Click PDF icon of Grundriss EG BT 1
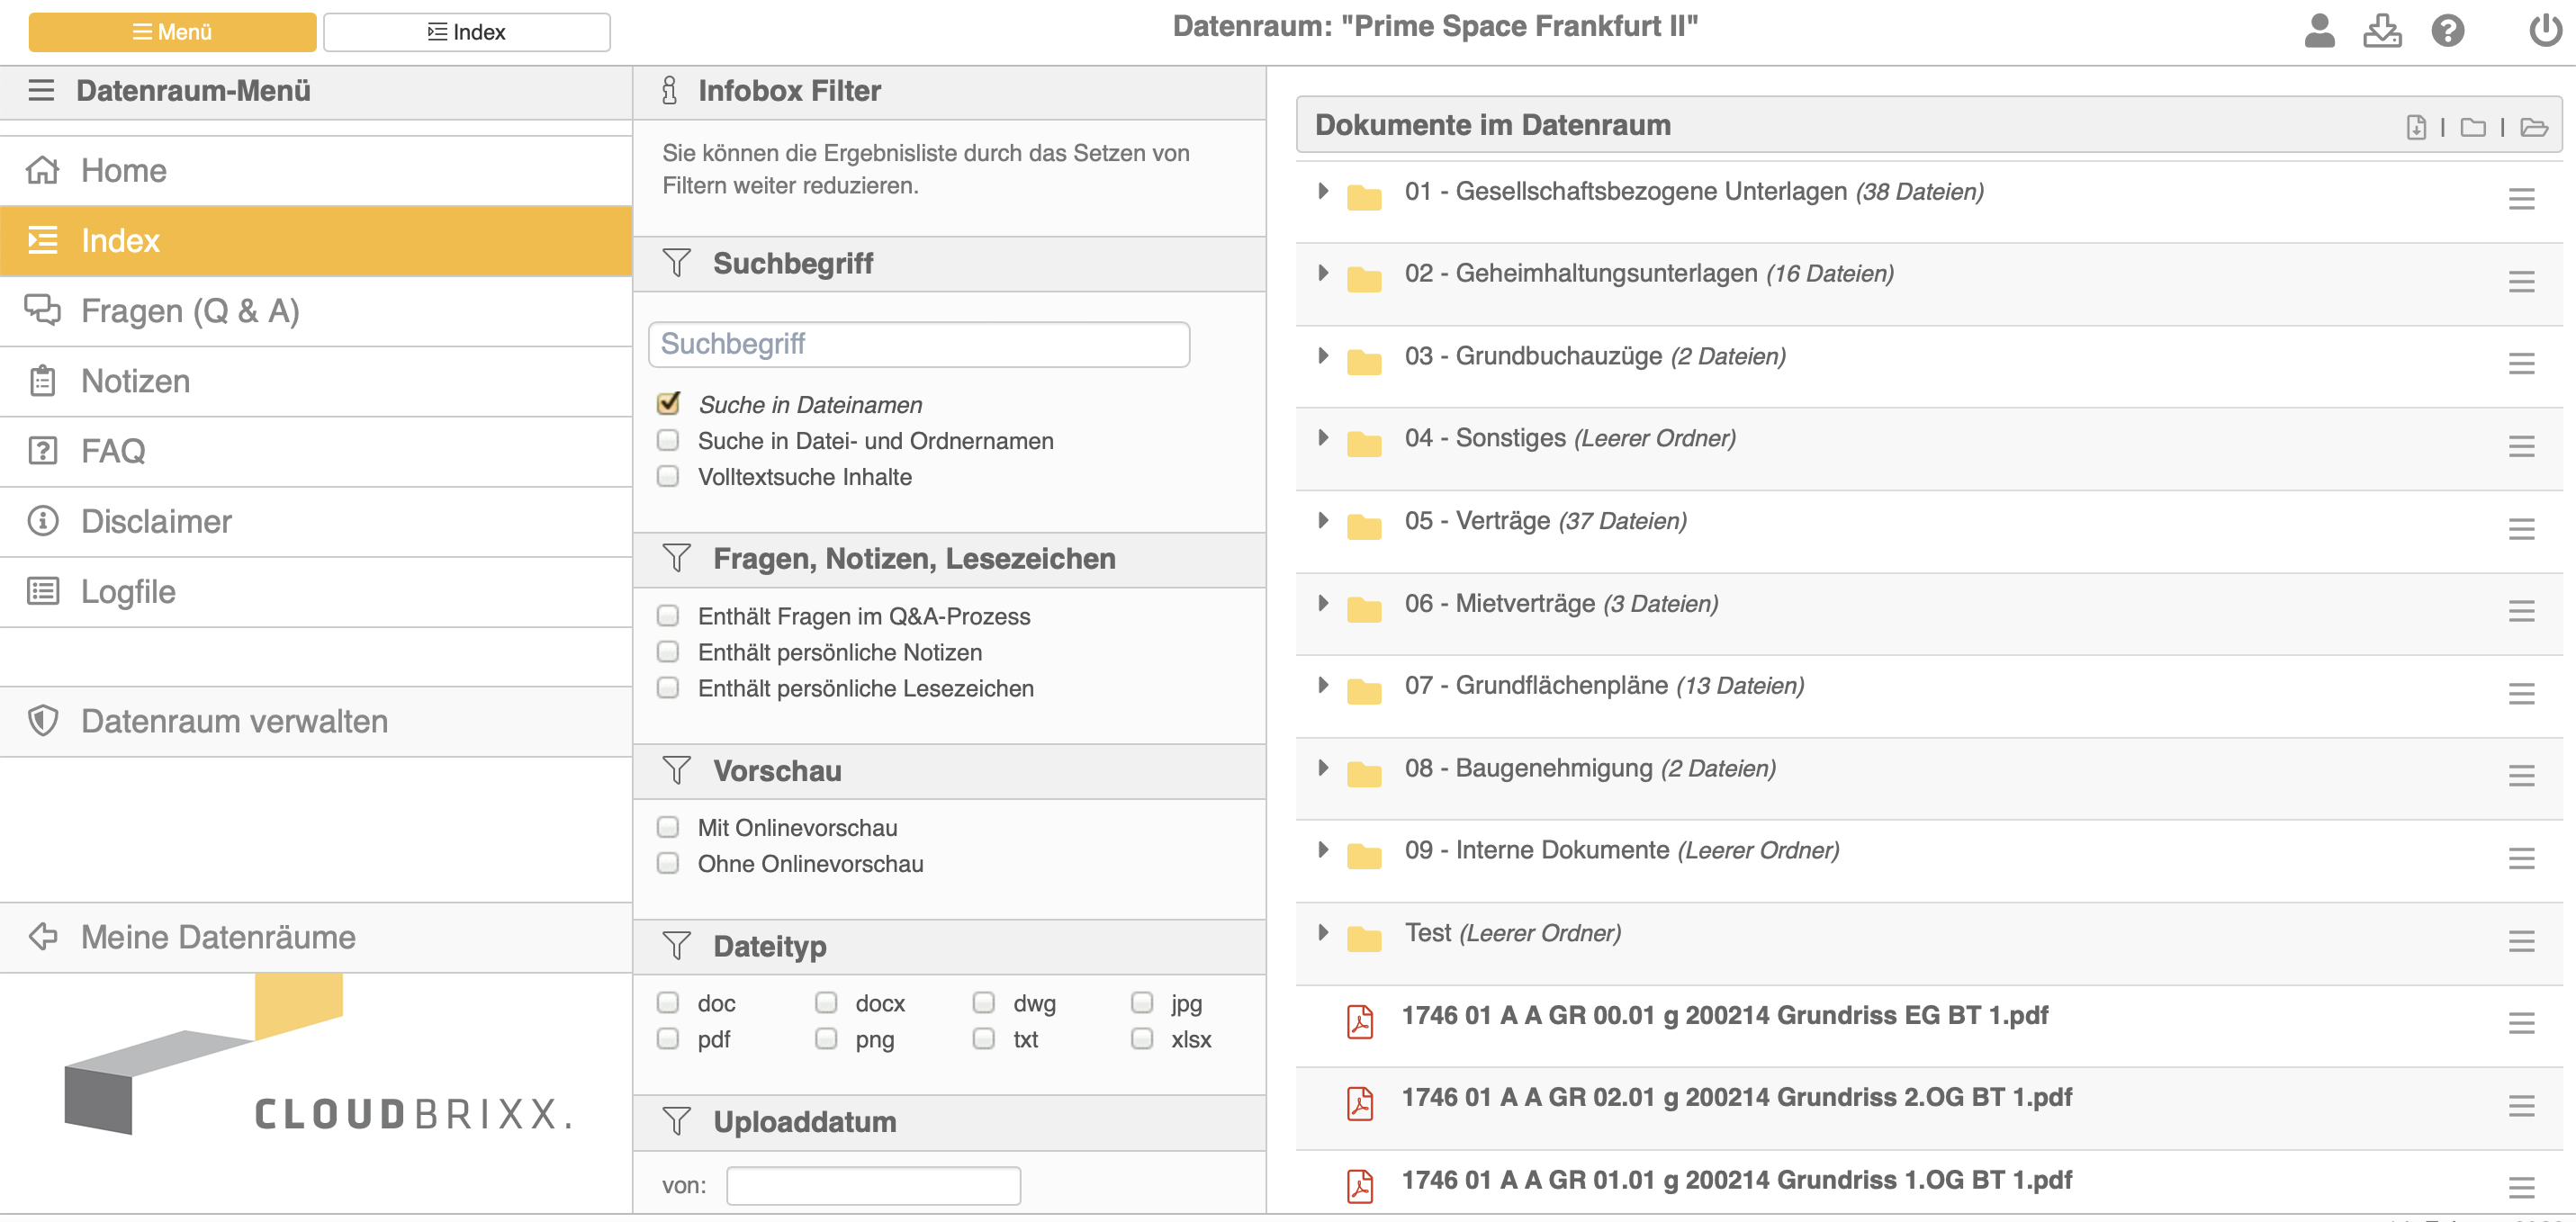 coord(1360,1021)
